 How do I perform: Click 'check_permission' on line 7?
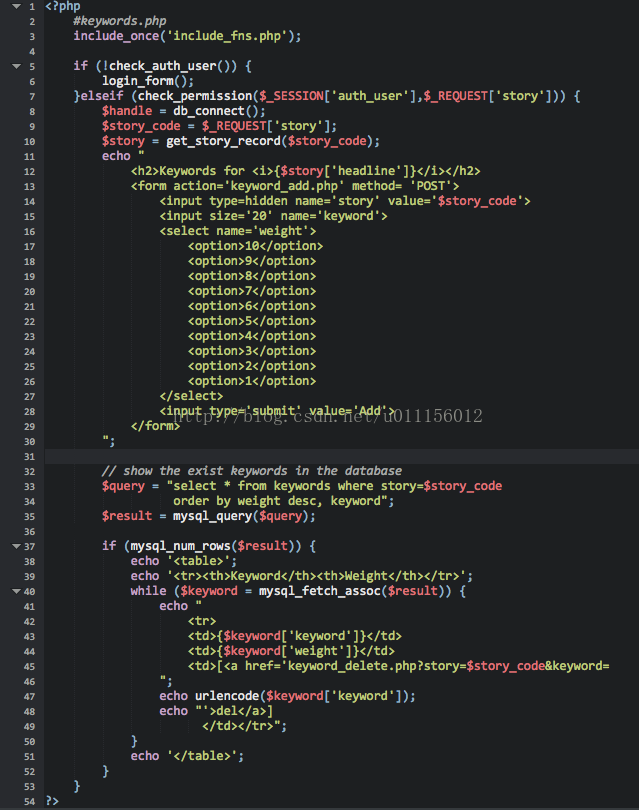point(195,96)
